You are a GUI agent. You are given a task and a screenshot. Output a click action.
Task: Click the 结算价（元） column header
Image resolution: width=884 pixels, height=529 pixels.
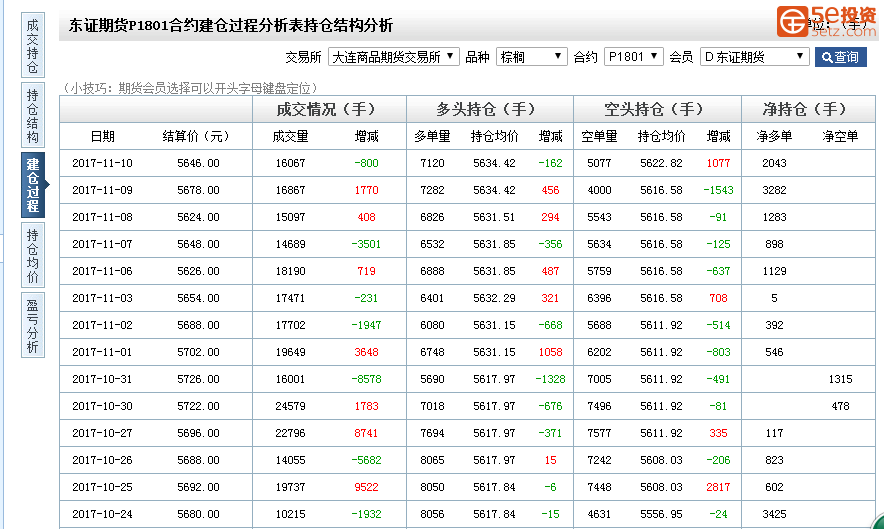click(195, 136)
